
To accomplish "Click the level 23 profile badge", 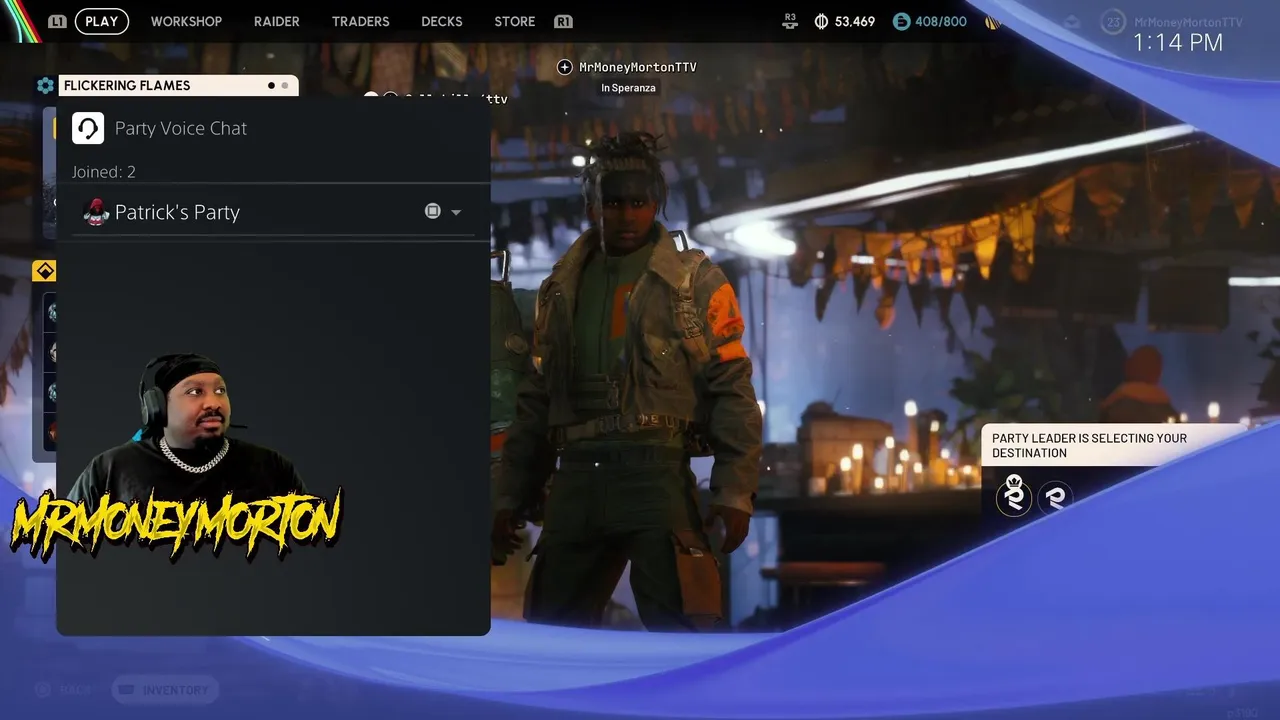I will click(x=1113, y=22).
